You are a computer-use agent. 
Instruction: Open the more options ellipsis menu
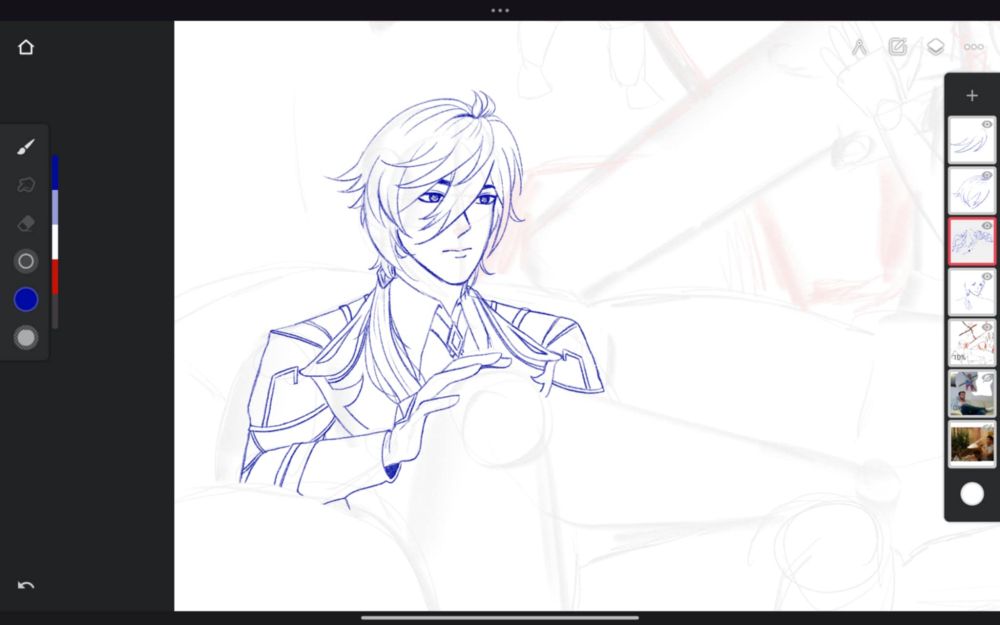973,47
